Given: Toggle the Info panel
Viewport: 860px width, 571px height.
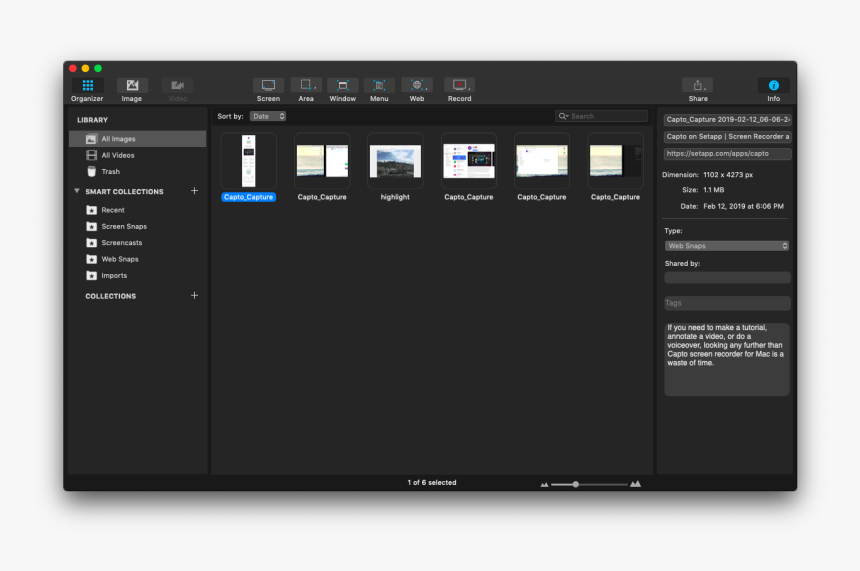Looking at the screenshot, I should click(x=773, y=86).
